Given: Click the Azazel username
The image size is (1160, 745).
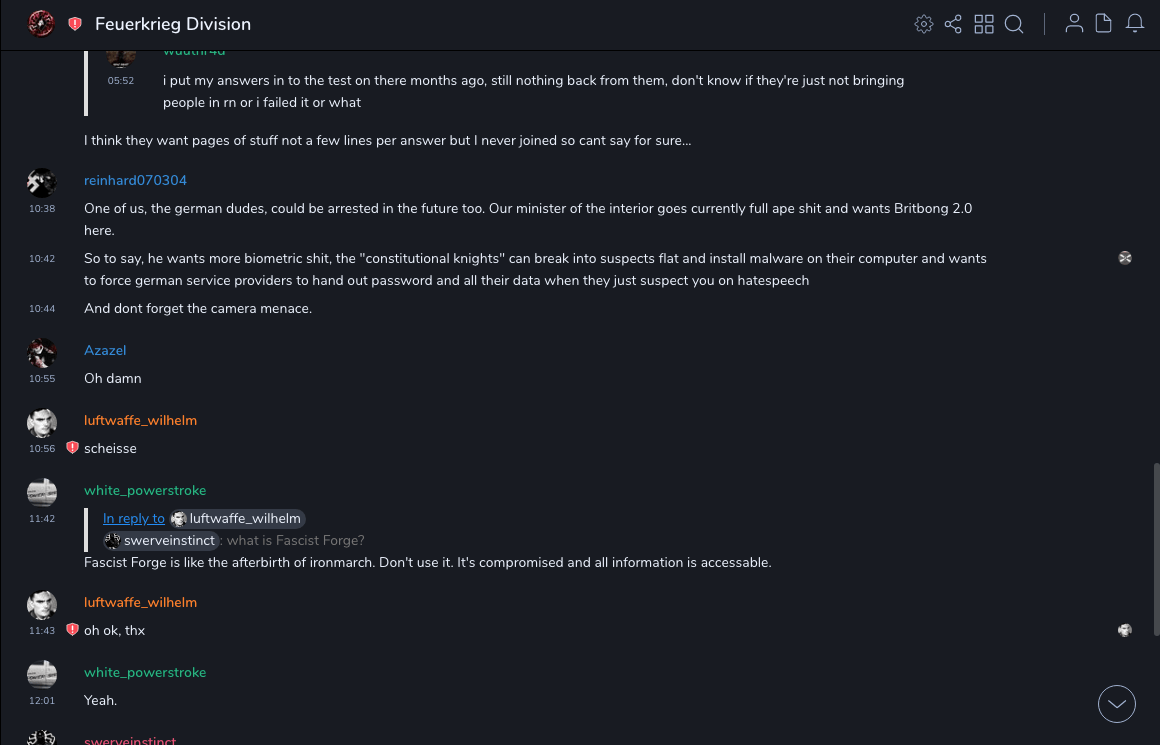Looking at the screenshot, I should click(x=105, y=350).
